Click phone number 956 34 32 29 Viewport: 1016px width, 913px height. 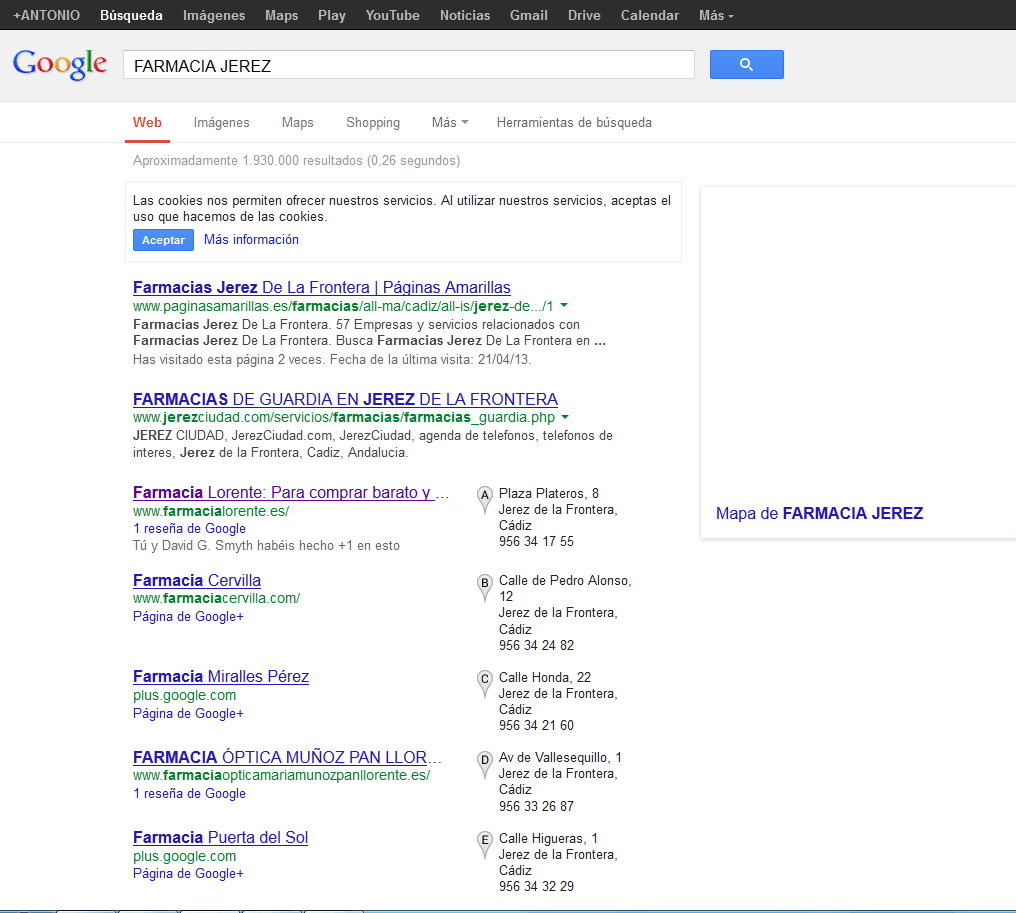[x=536, y=886]
